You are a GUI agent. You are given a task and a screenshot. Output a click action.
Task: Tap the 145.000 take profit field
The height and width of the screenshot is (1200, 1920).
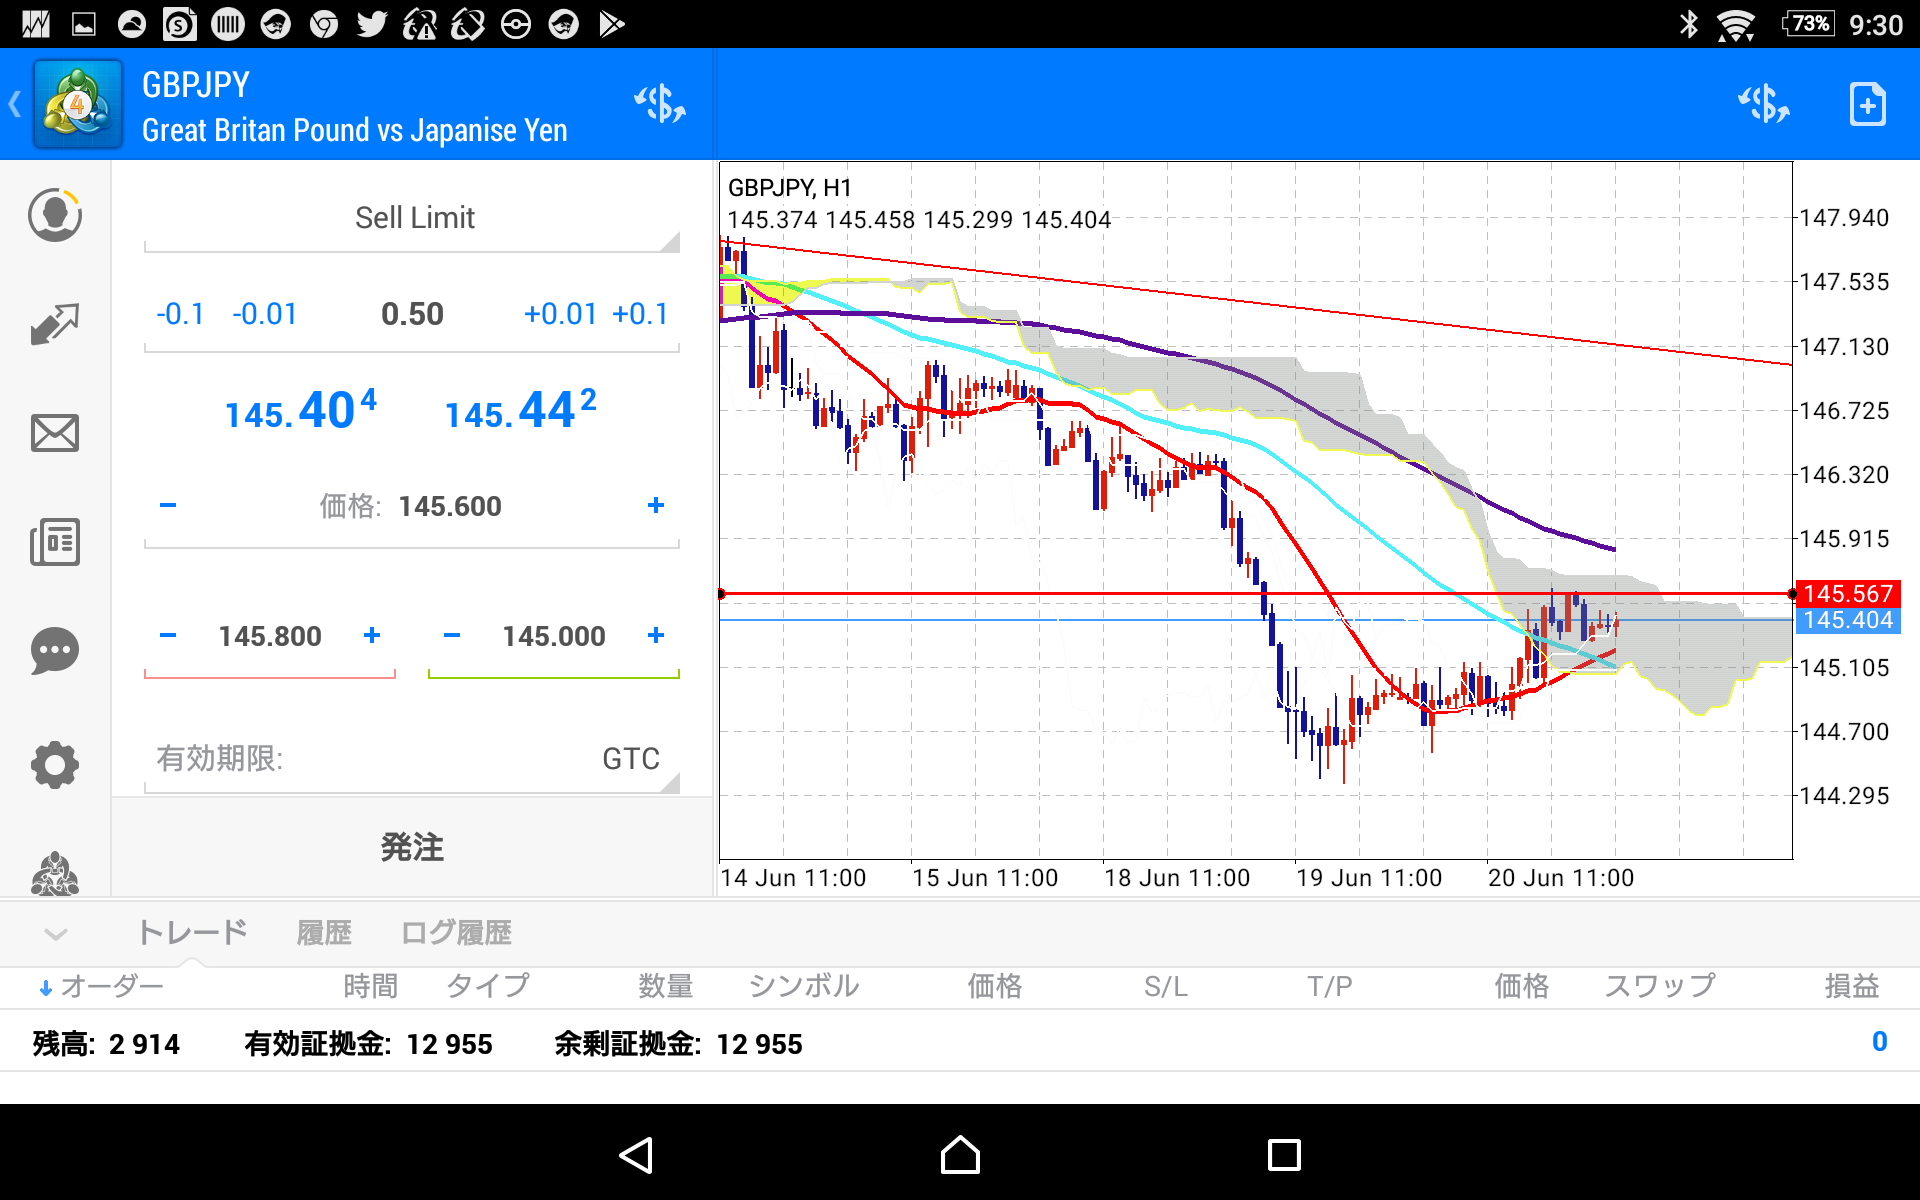pyautogui.click(x=553, y=636)
